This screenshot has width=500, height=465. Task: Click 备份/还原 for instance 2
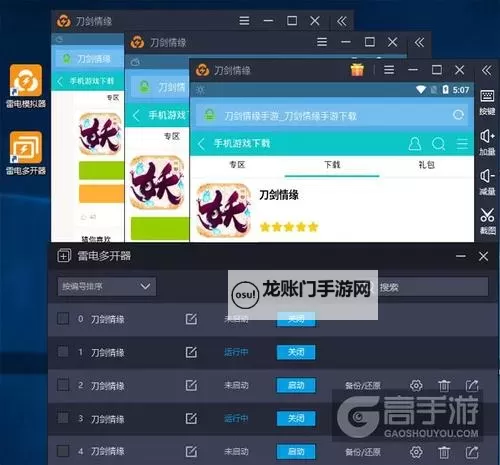coord(363,386)
